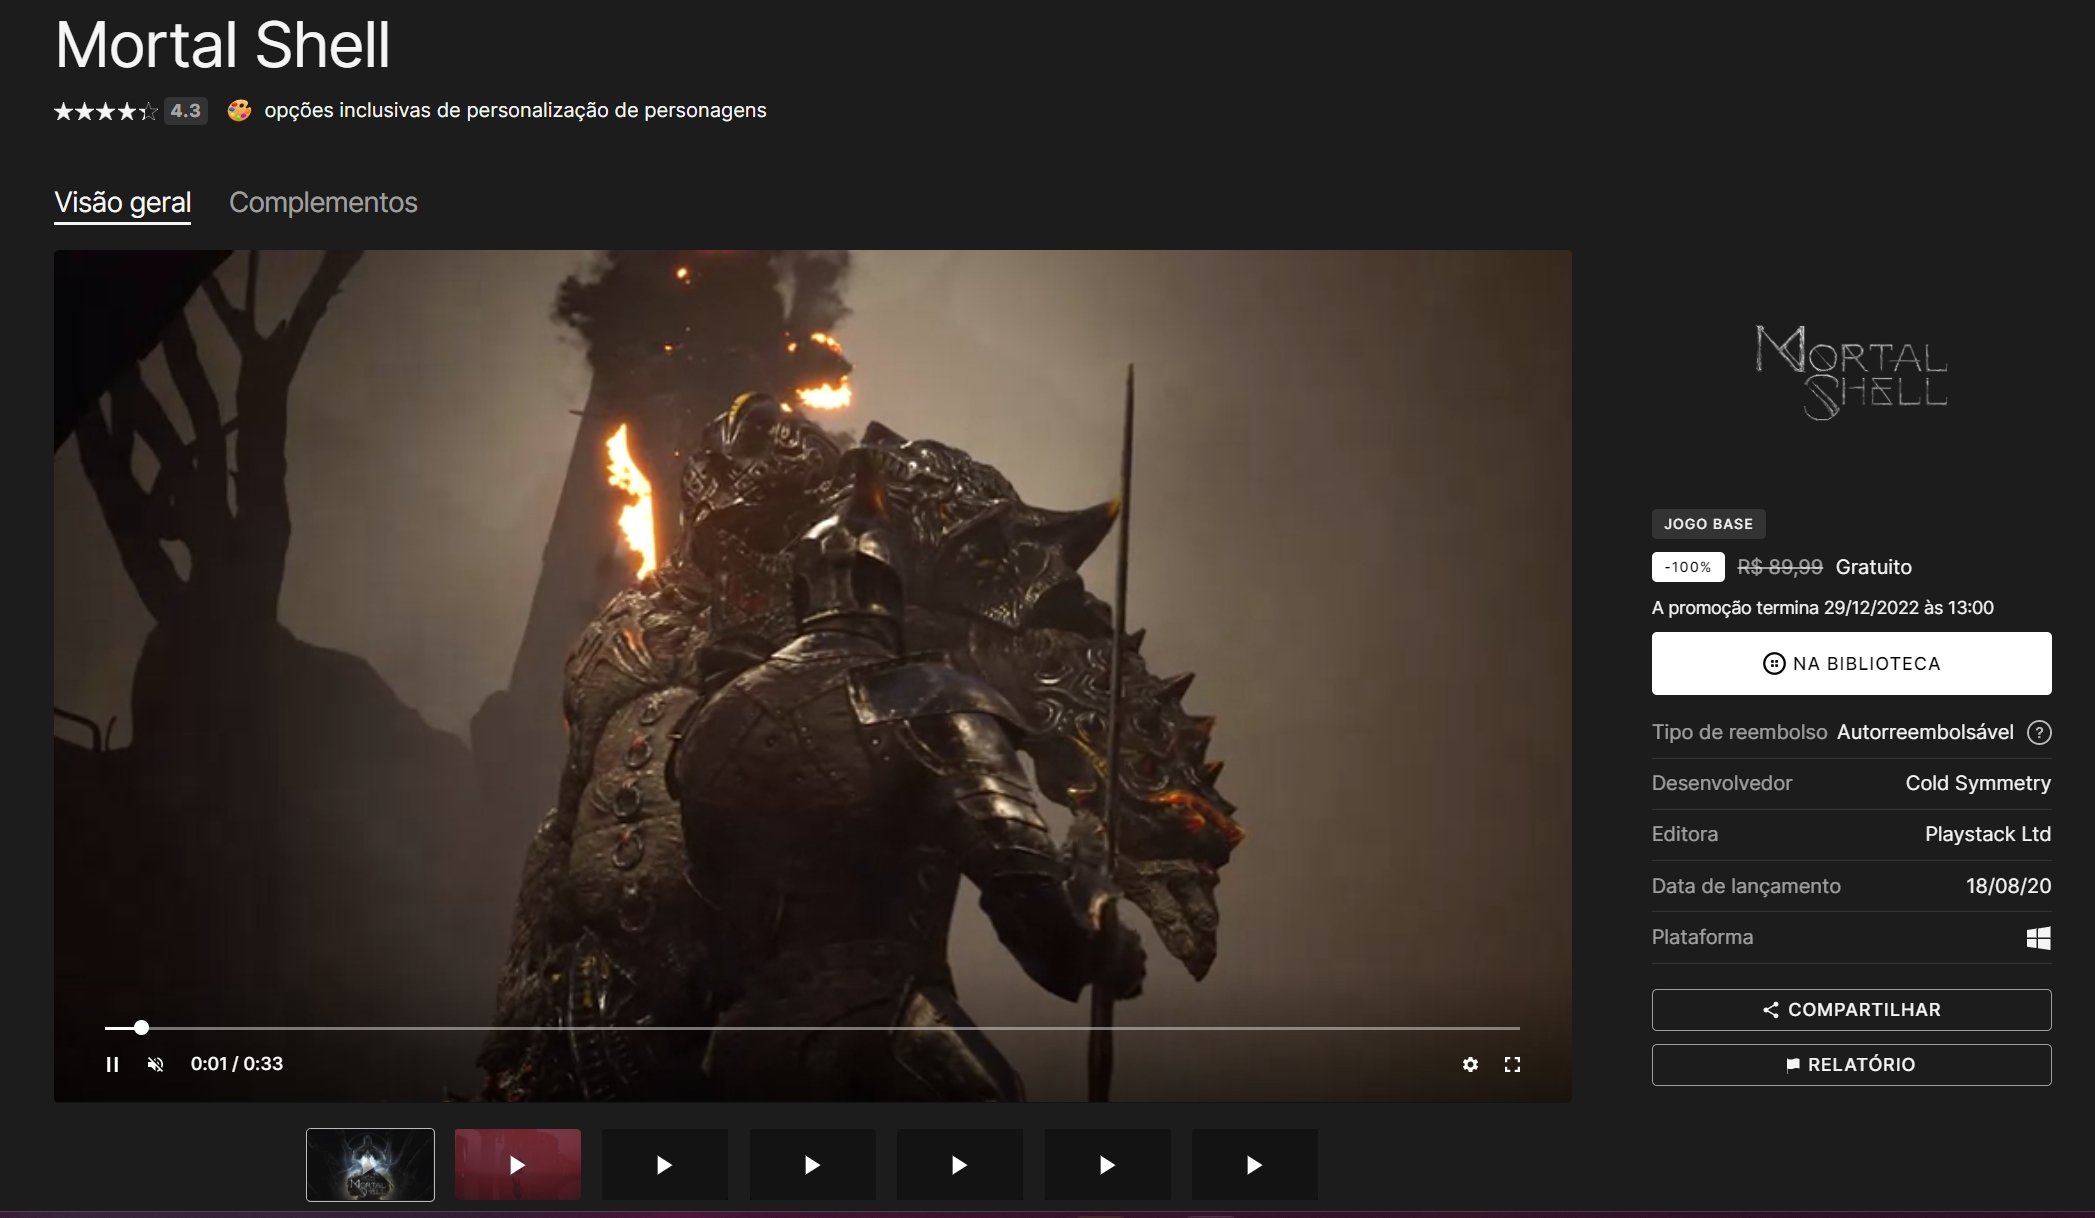Click the Mortal Shell logo image
Screen dimensions: 2095x1218
[1851, 372]
